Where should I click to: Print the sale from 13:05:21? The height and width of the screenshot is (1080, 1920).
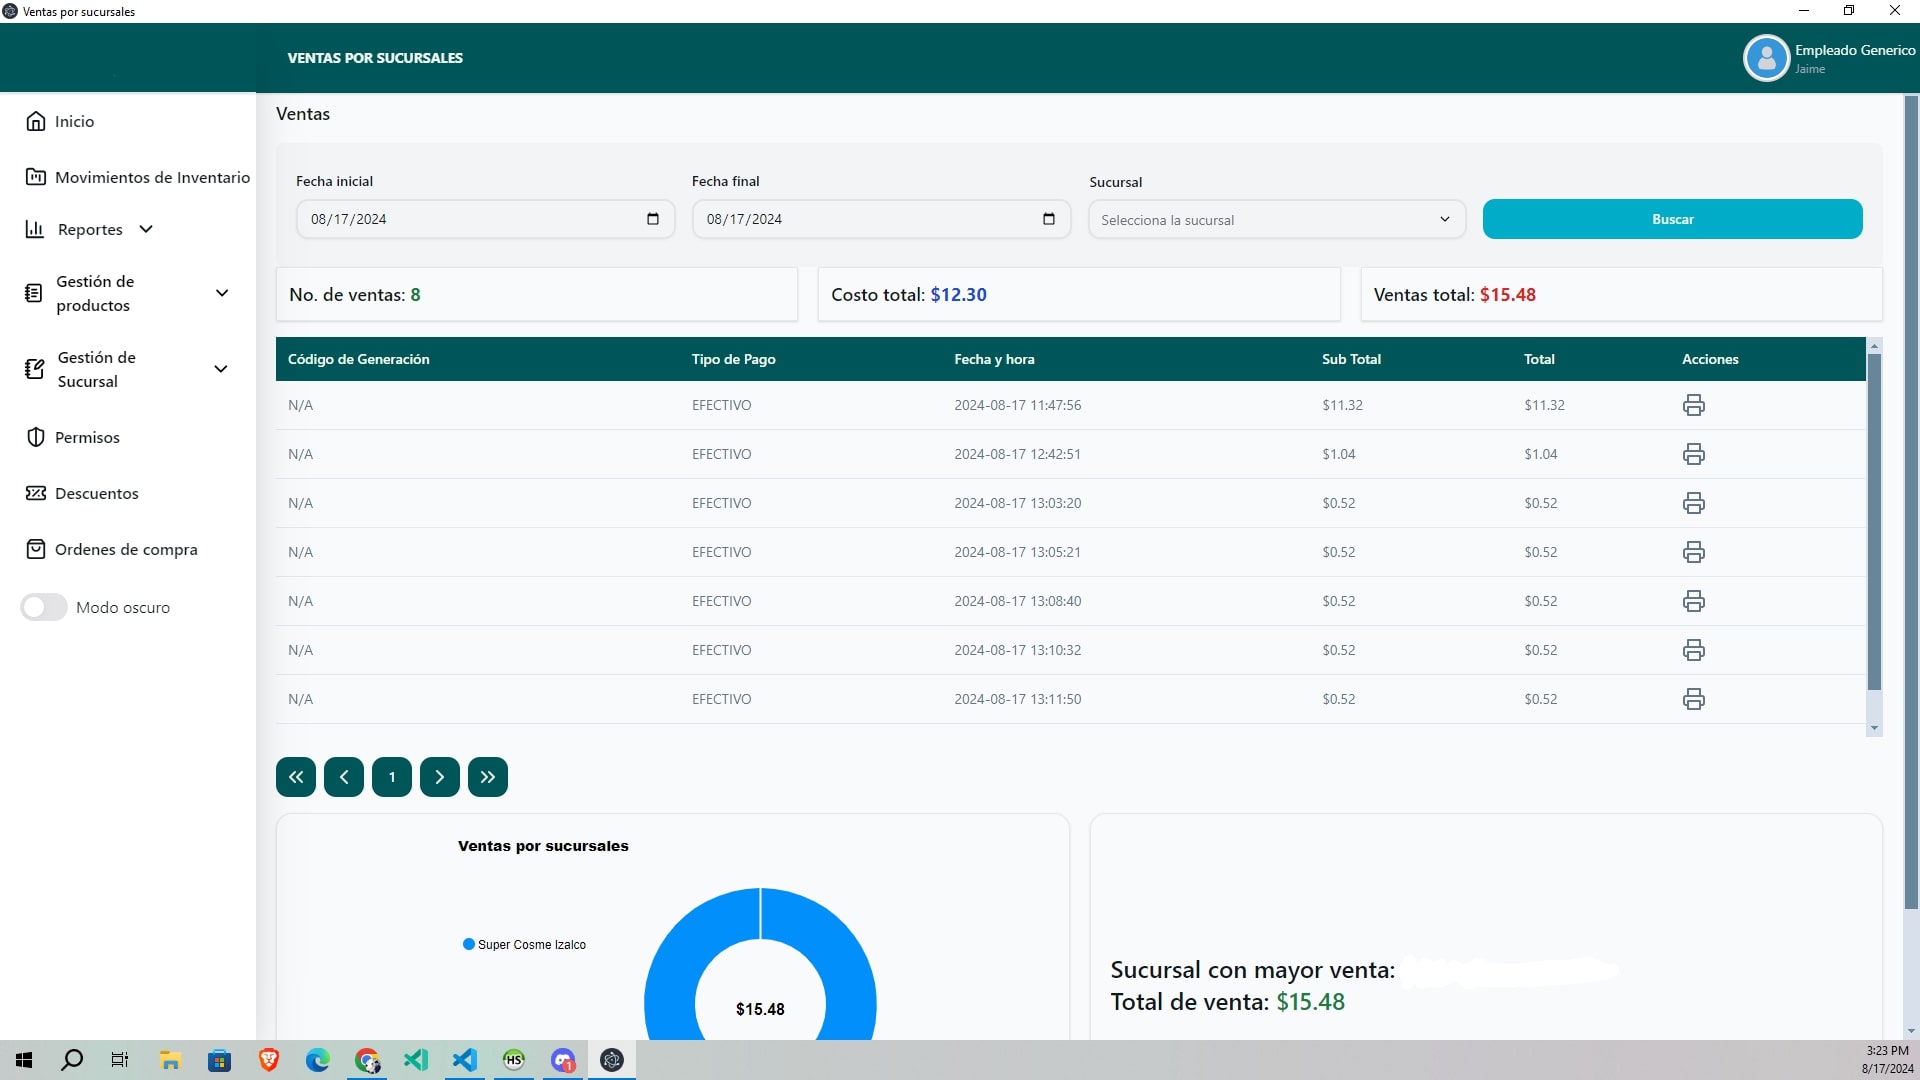point(1693,552)
